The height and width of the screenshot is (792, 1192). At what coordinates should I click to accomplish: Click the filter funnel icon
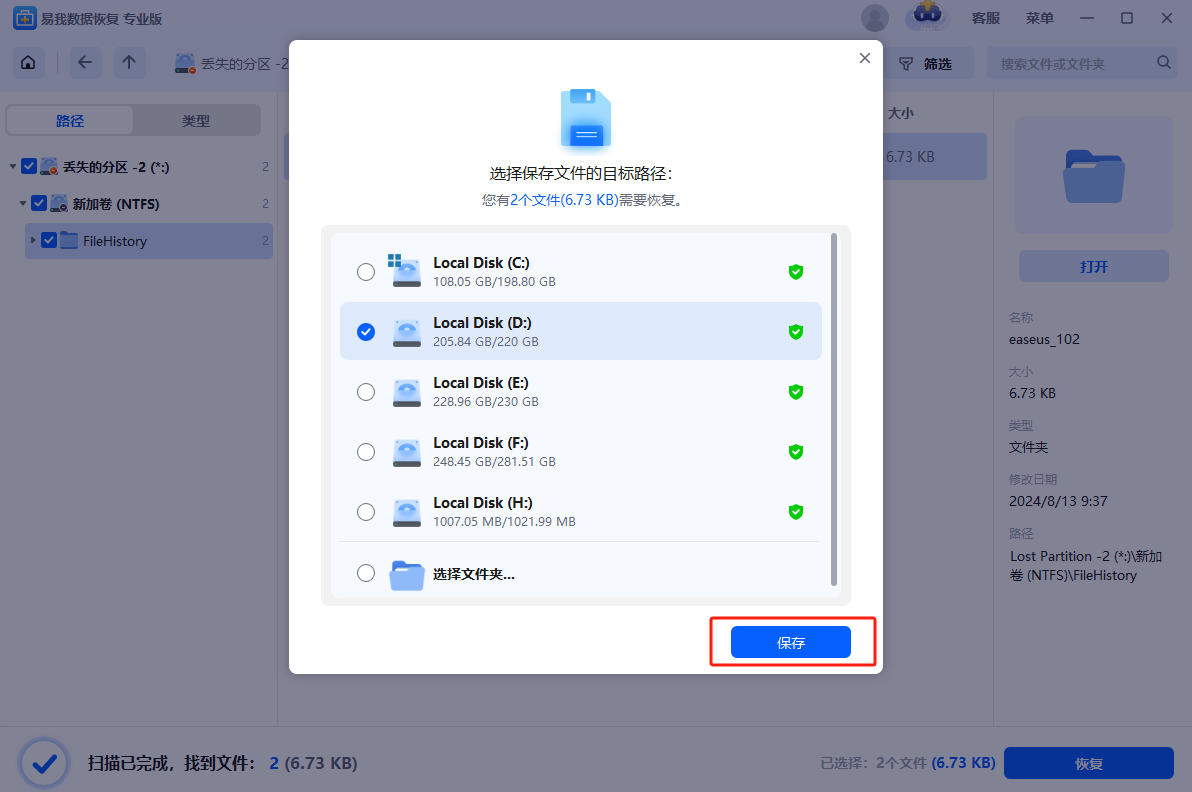tap(906, 64)
